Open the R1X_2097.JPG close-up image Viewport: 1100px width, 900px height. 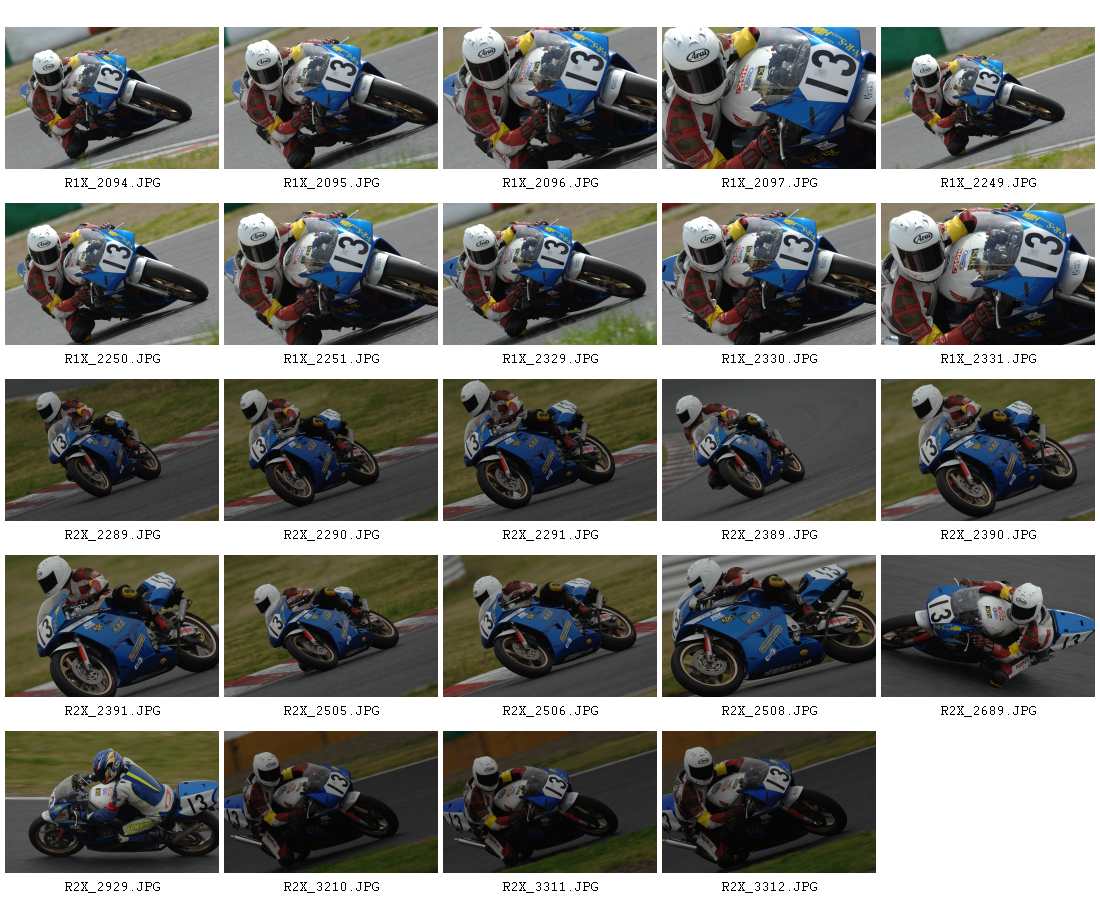pos(769,98)
